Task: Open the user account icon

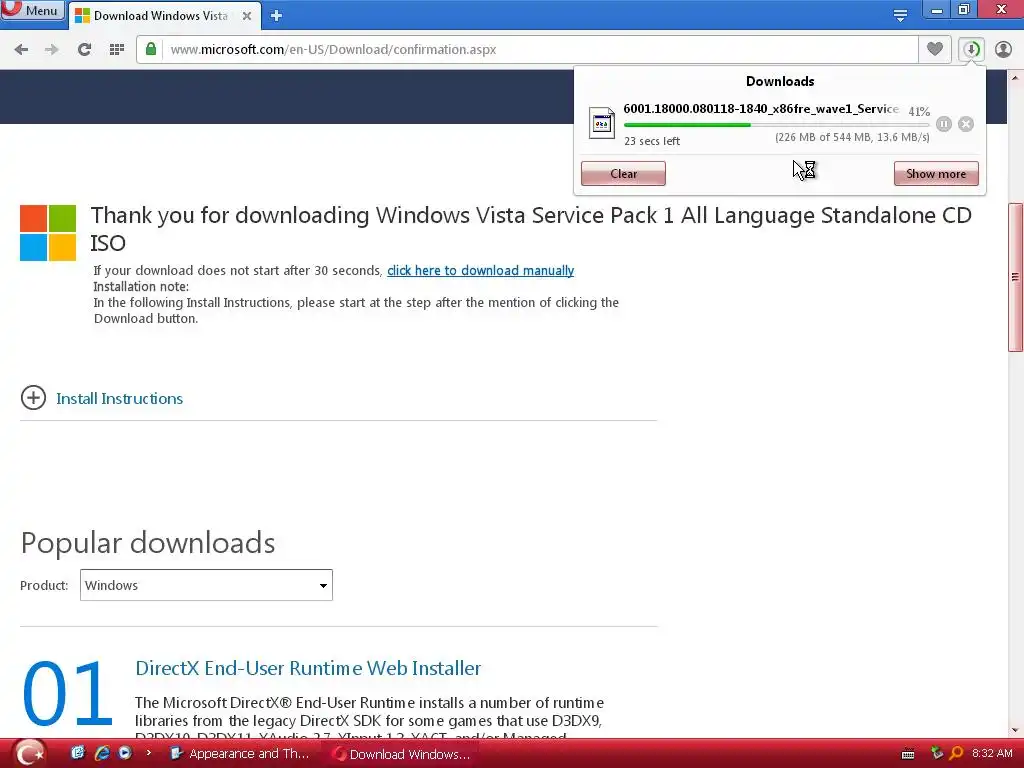Action: click(1003, 49)
